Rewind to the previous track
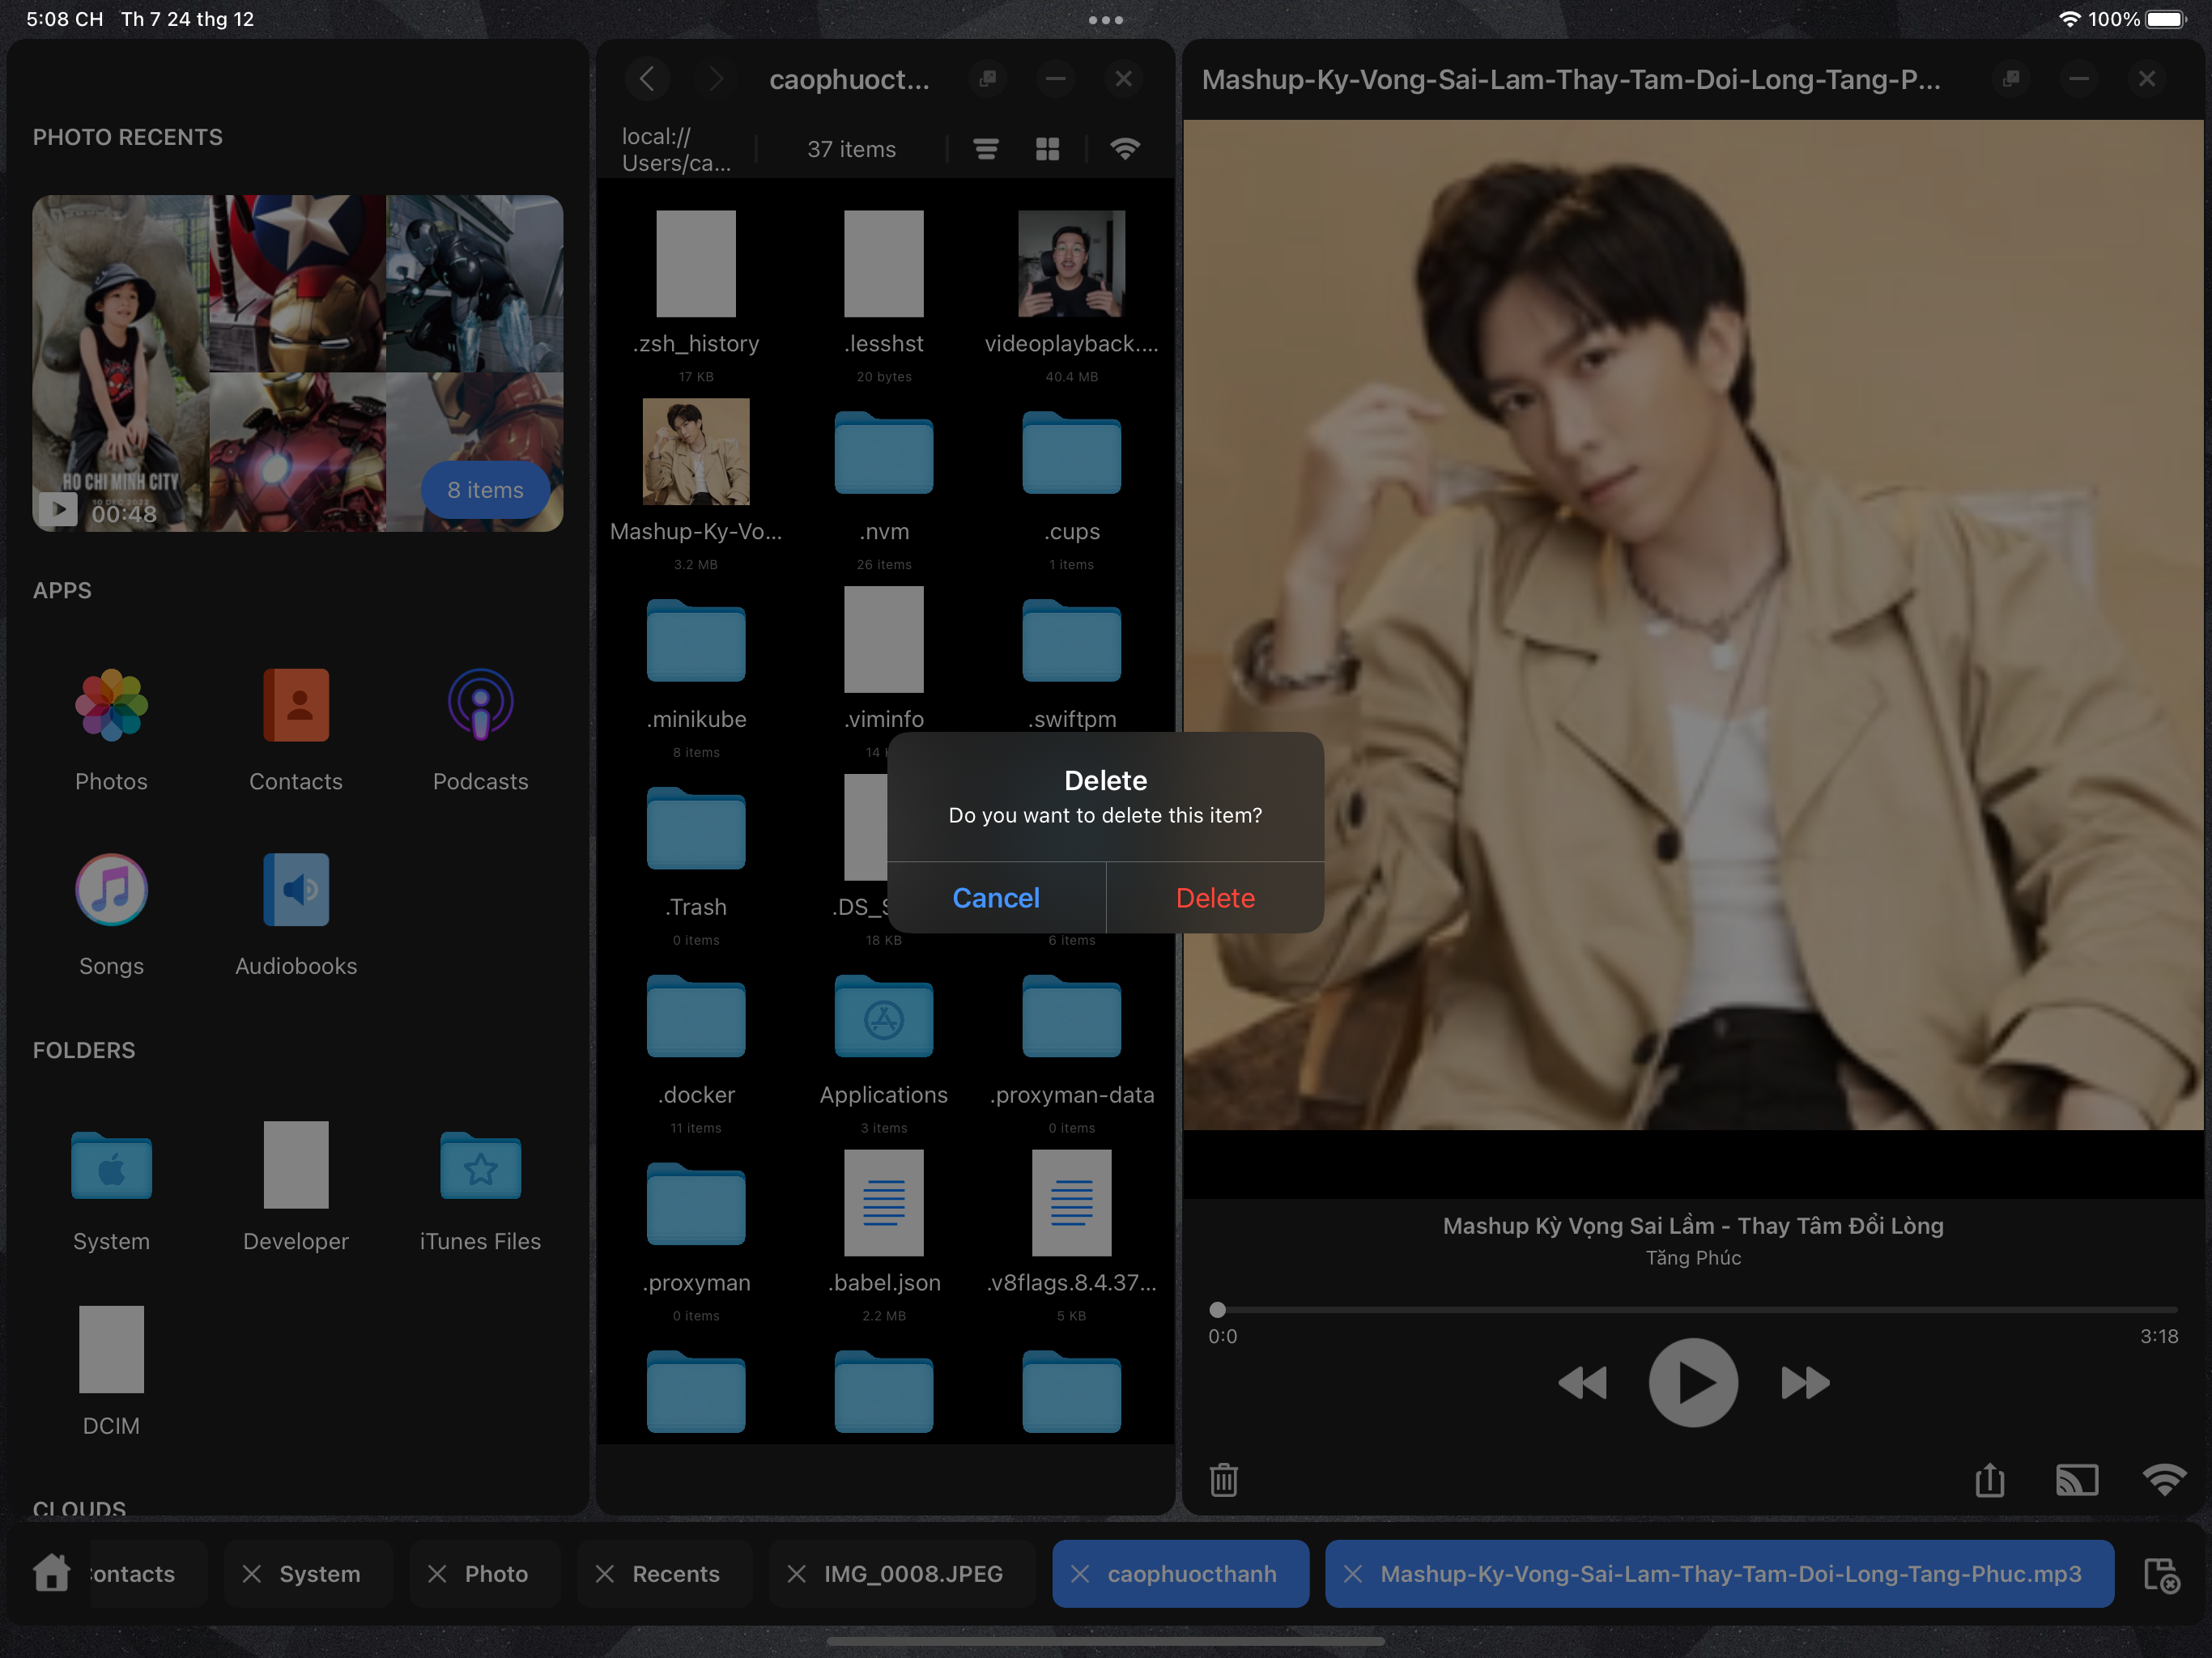Screen dimensions: 2212x1658 click(x=1583, y=1383)
